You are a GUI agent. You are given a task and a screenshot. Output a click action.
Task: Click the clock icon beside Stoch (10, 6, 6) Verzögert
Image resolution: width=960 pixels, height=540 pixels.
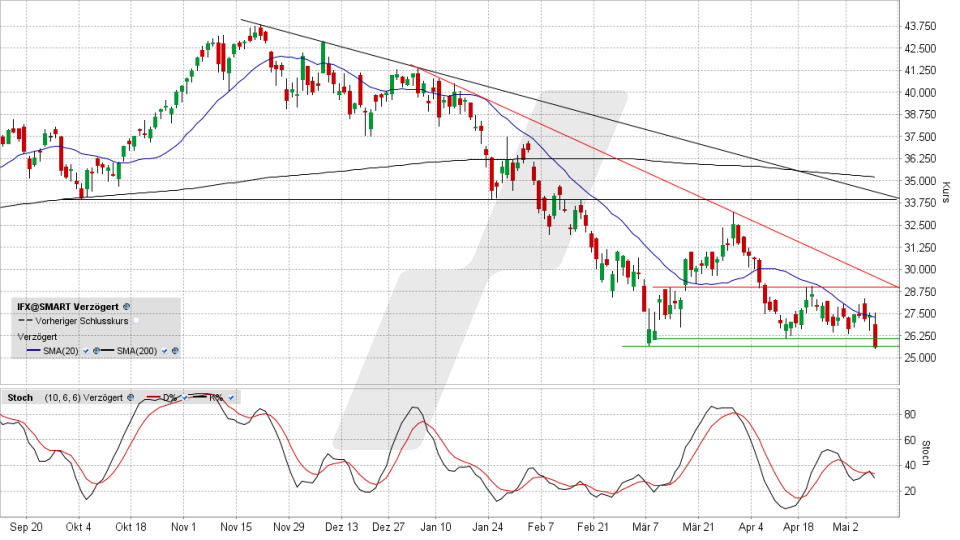tap(130, 397)
